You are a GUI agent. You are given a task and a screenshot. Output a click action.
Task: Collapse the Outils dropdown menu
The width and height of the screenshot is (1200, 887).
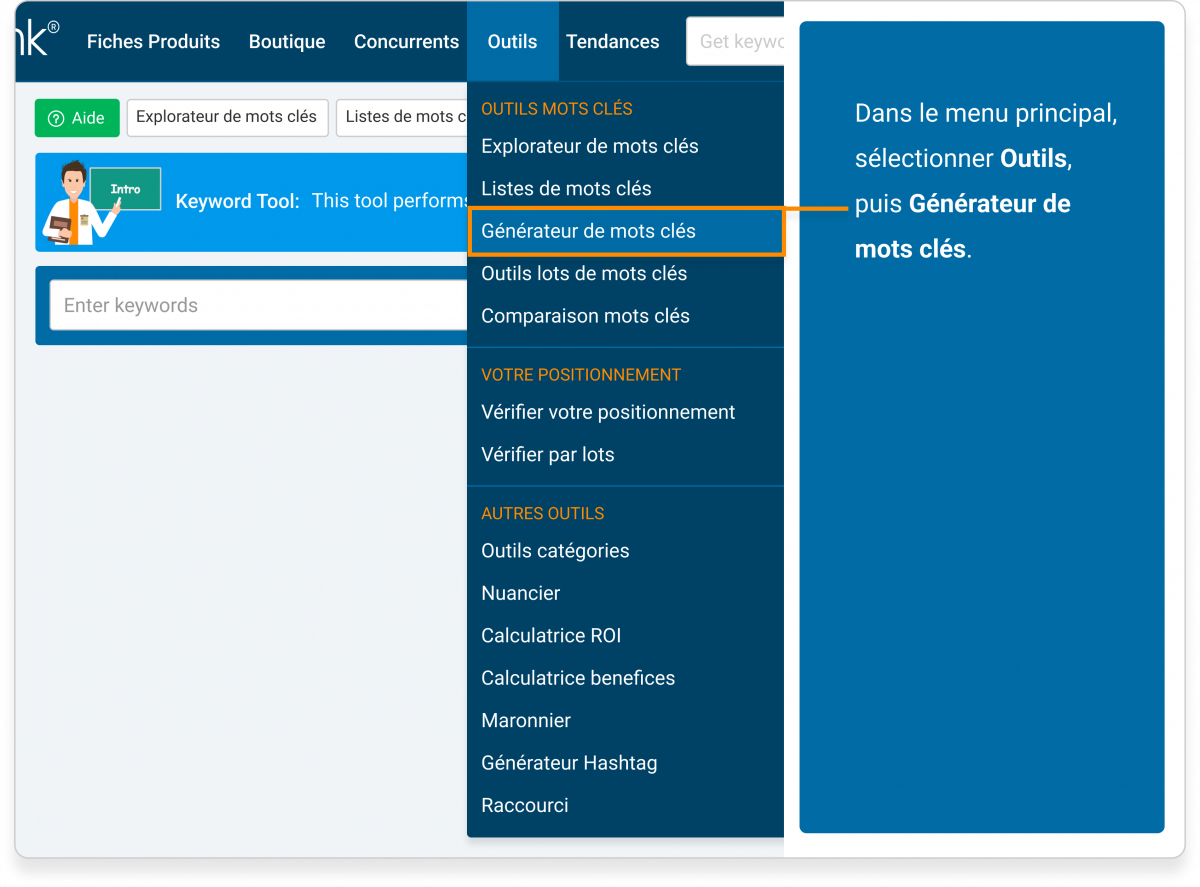[x=513, y=42]
